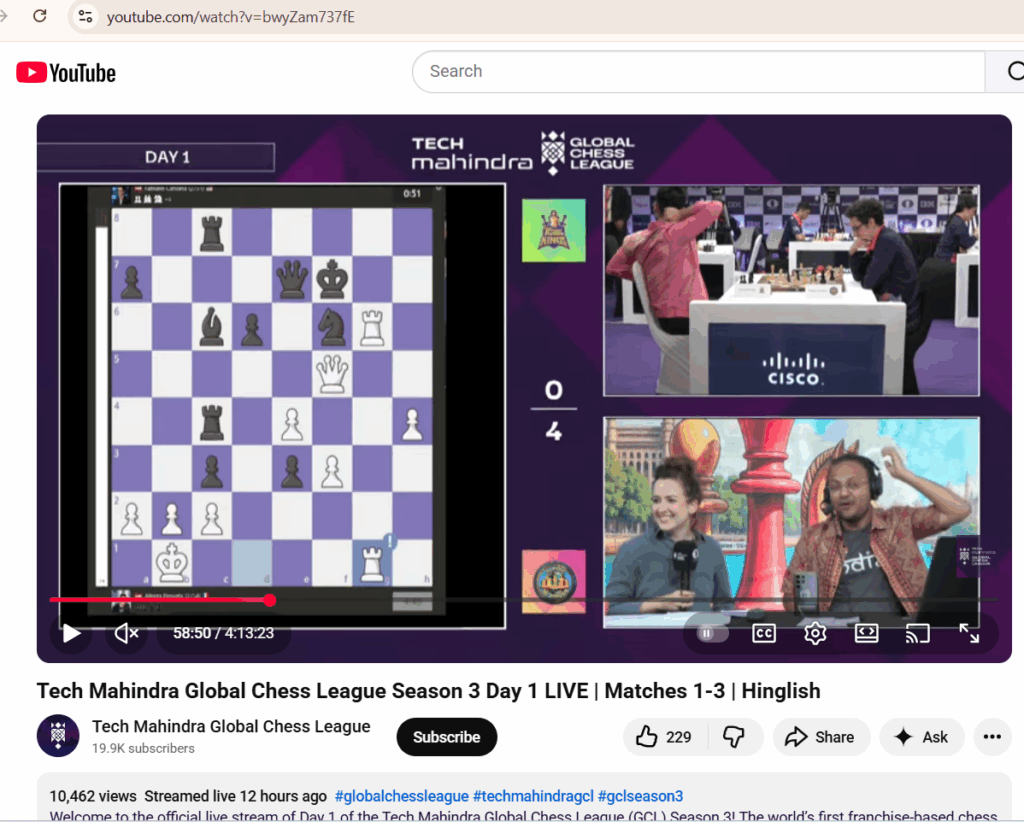Viewport: 1024px width, 822px height.
Task: Click the Ask button
Action: pos(921,737)
